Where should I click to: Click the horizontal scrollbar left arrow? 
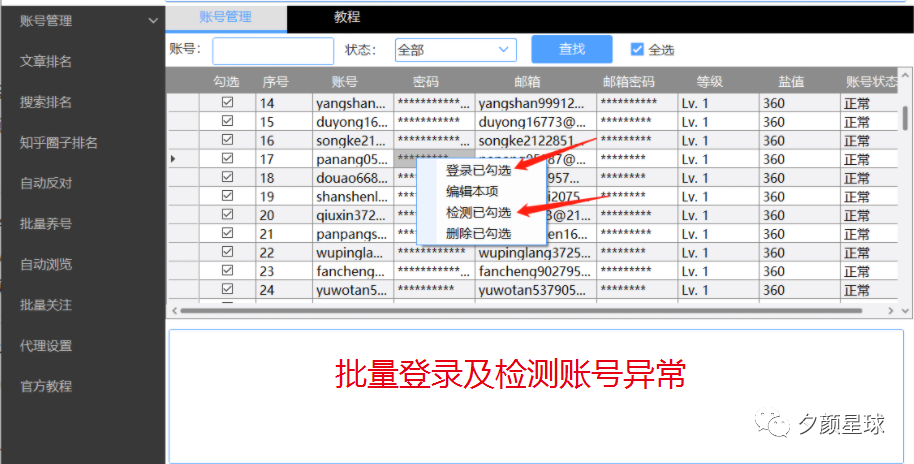point(173,311)
